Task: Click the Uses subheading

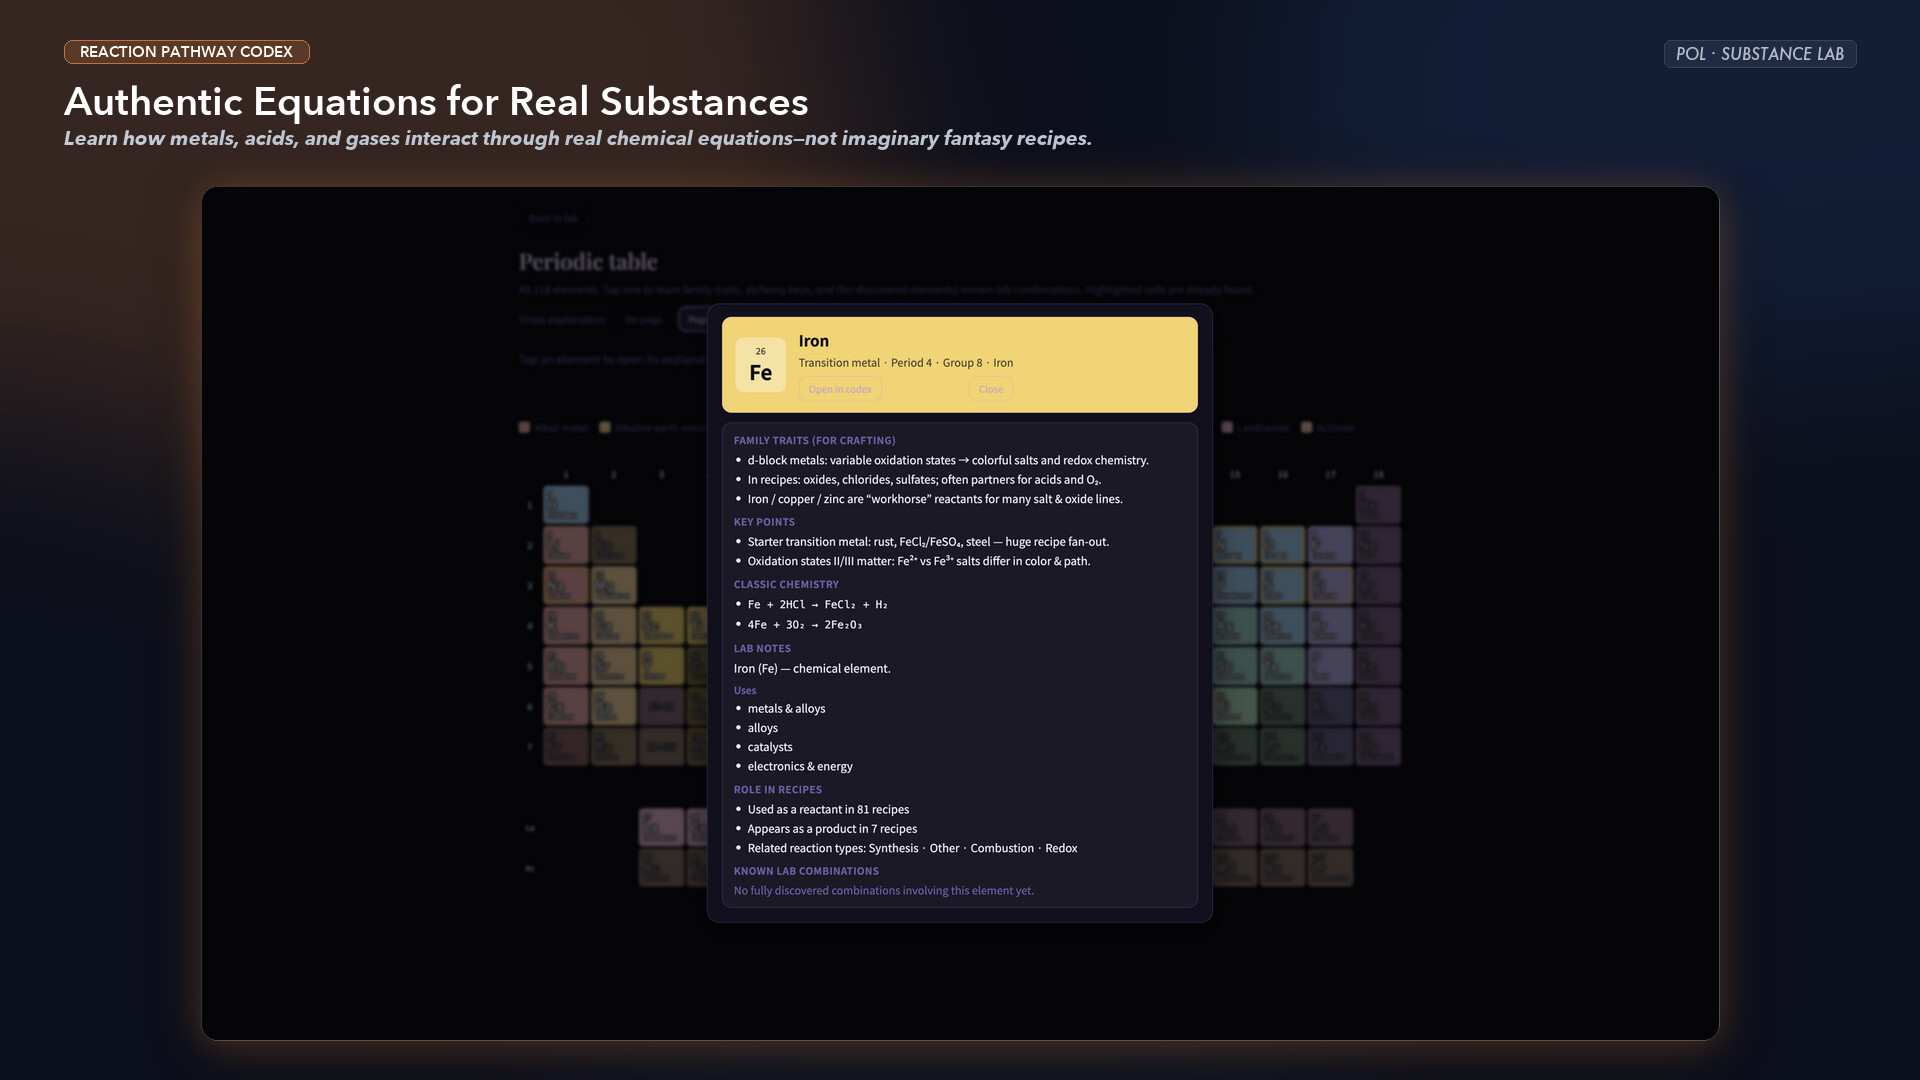Action: tap(745, 691)
